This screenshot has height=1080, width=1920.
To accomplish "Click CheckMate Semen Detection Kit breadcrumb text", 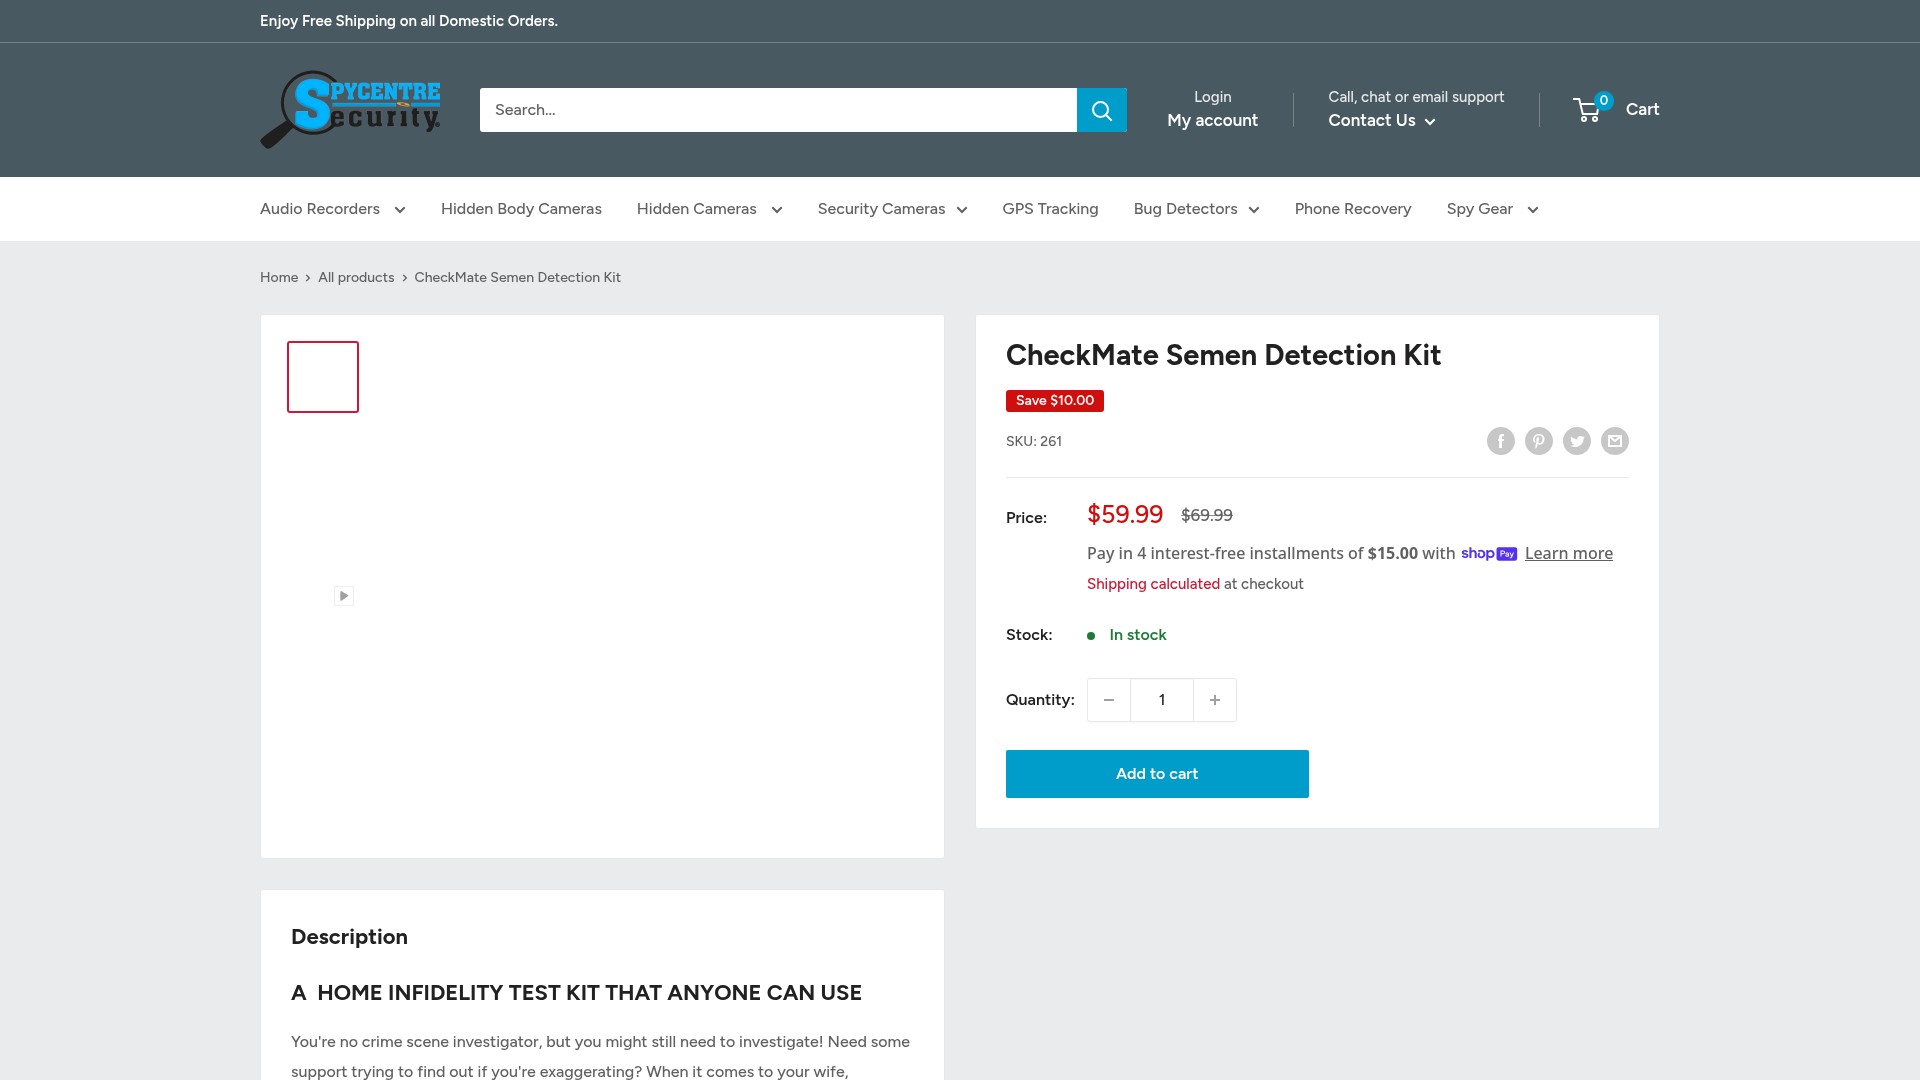I will 517,278.
